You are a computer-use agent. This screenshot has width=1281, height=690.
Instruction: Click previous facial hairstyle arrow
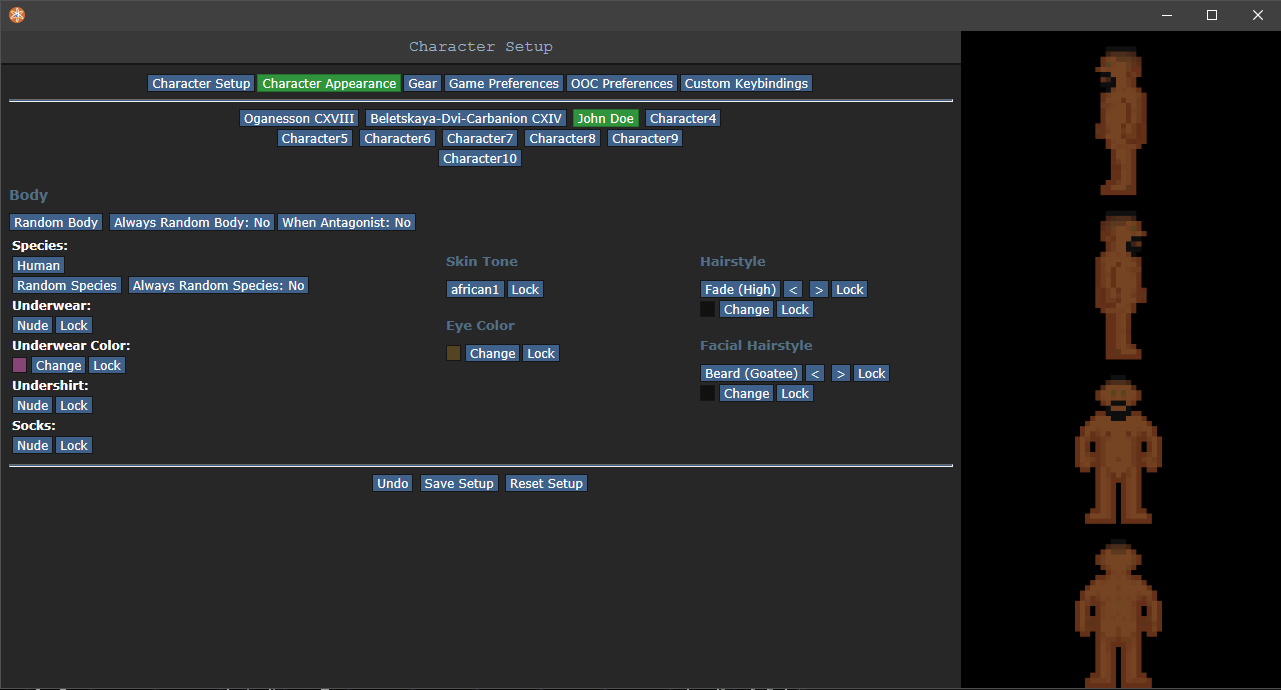(x=815, y=374)
